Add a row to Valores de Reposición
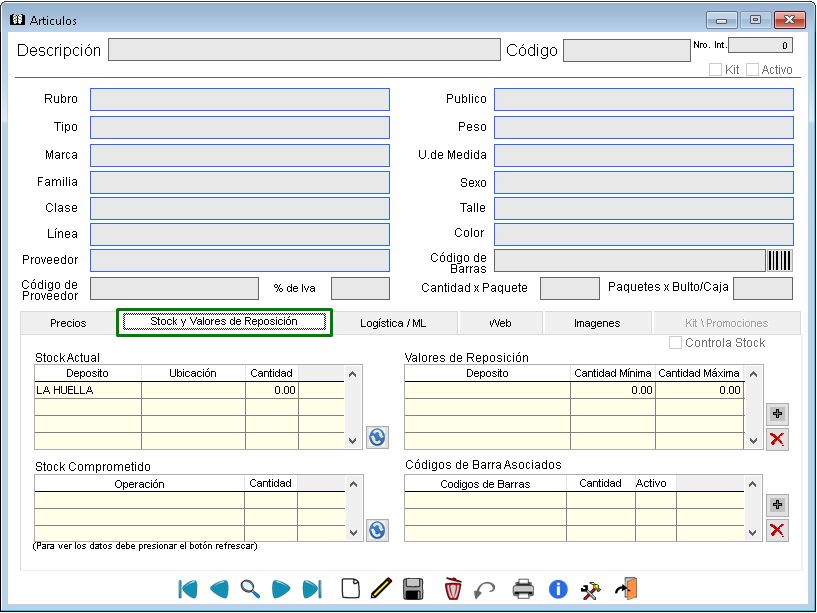The width and height of the screenshot is (817, 613). [x=777, y=413]
